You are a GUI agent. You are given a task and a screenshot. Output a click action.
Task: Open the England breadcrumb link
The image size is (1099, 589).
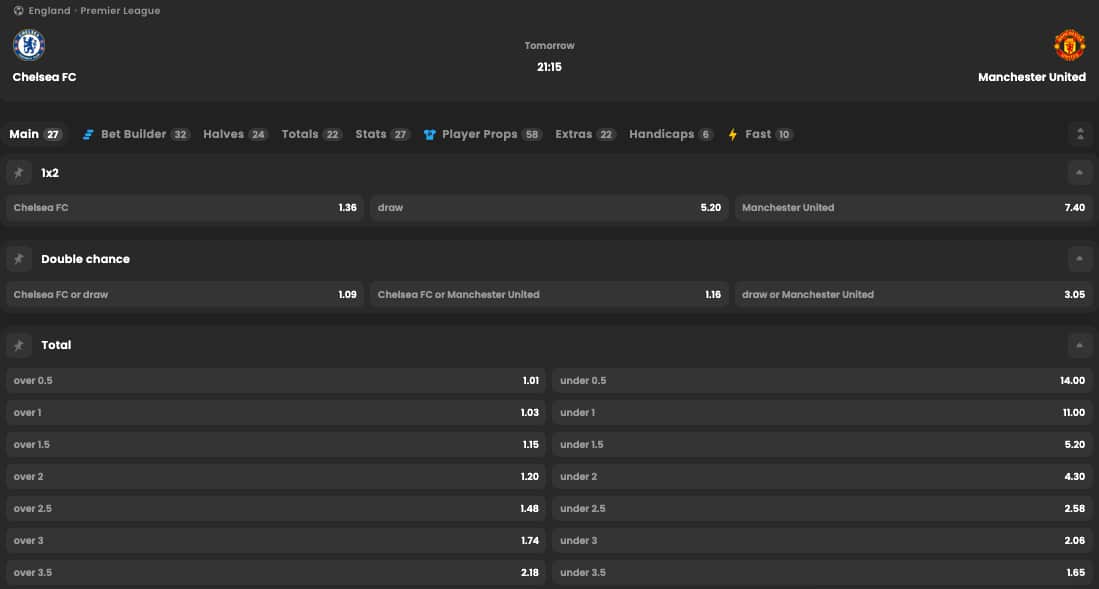(x=49, y=11)
